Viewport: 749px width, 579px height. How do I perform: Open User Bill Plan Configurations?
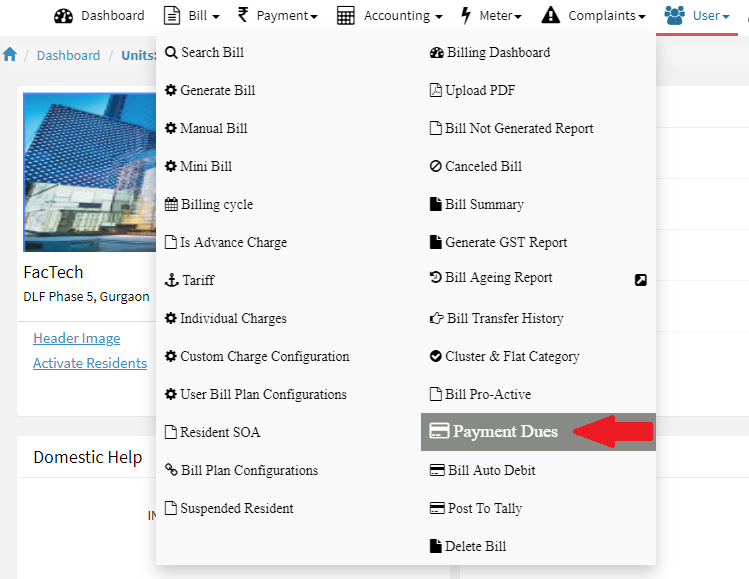point(256,394)
